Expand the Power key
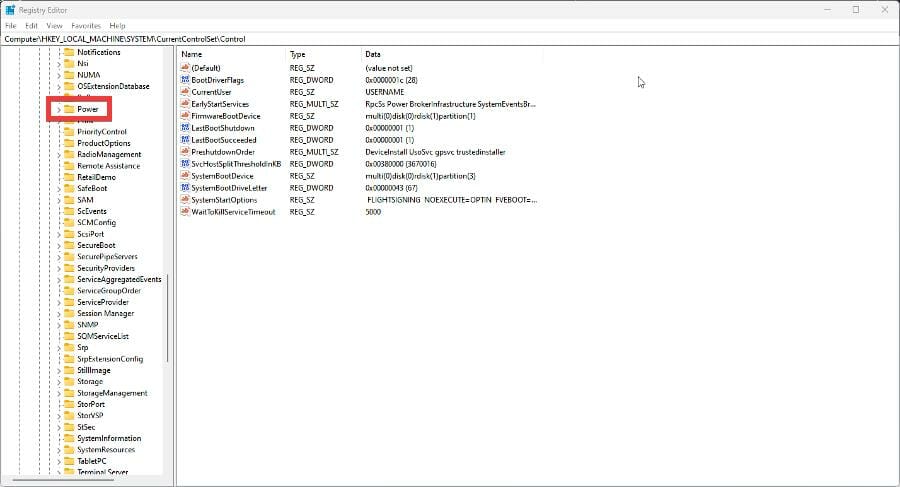Viewport: 900px width, 487px height. [59, 110]
